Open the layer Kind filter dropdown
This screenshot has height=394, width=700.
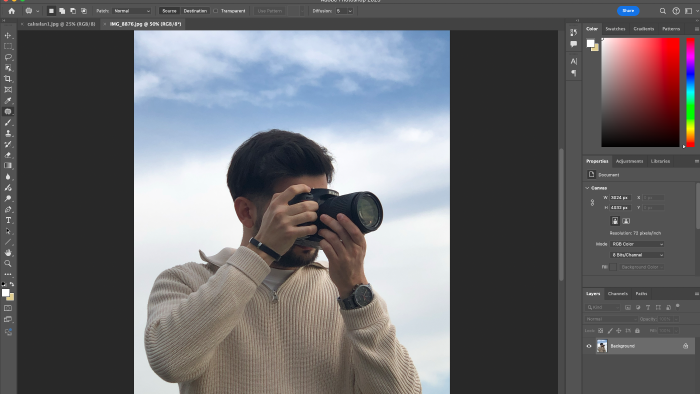click(x=603, y=307)
